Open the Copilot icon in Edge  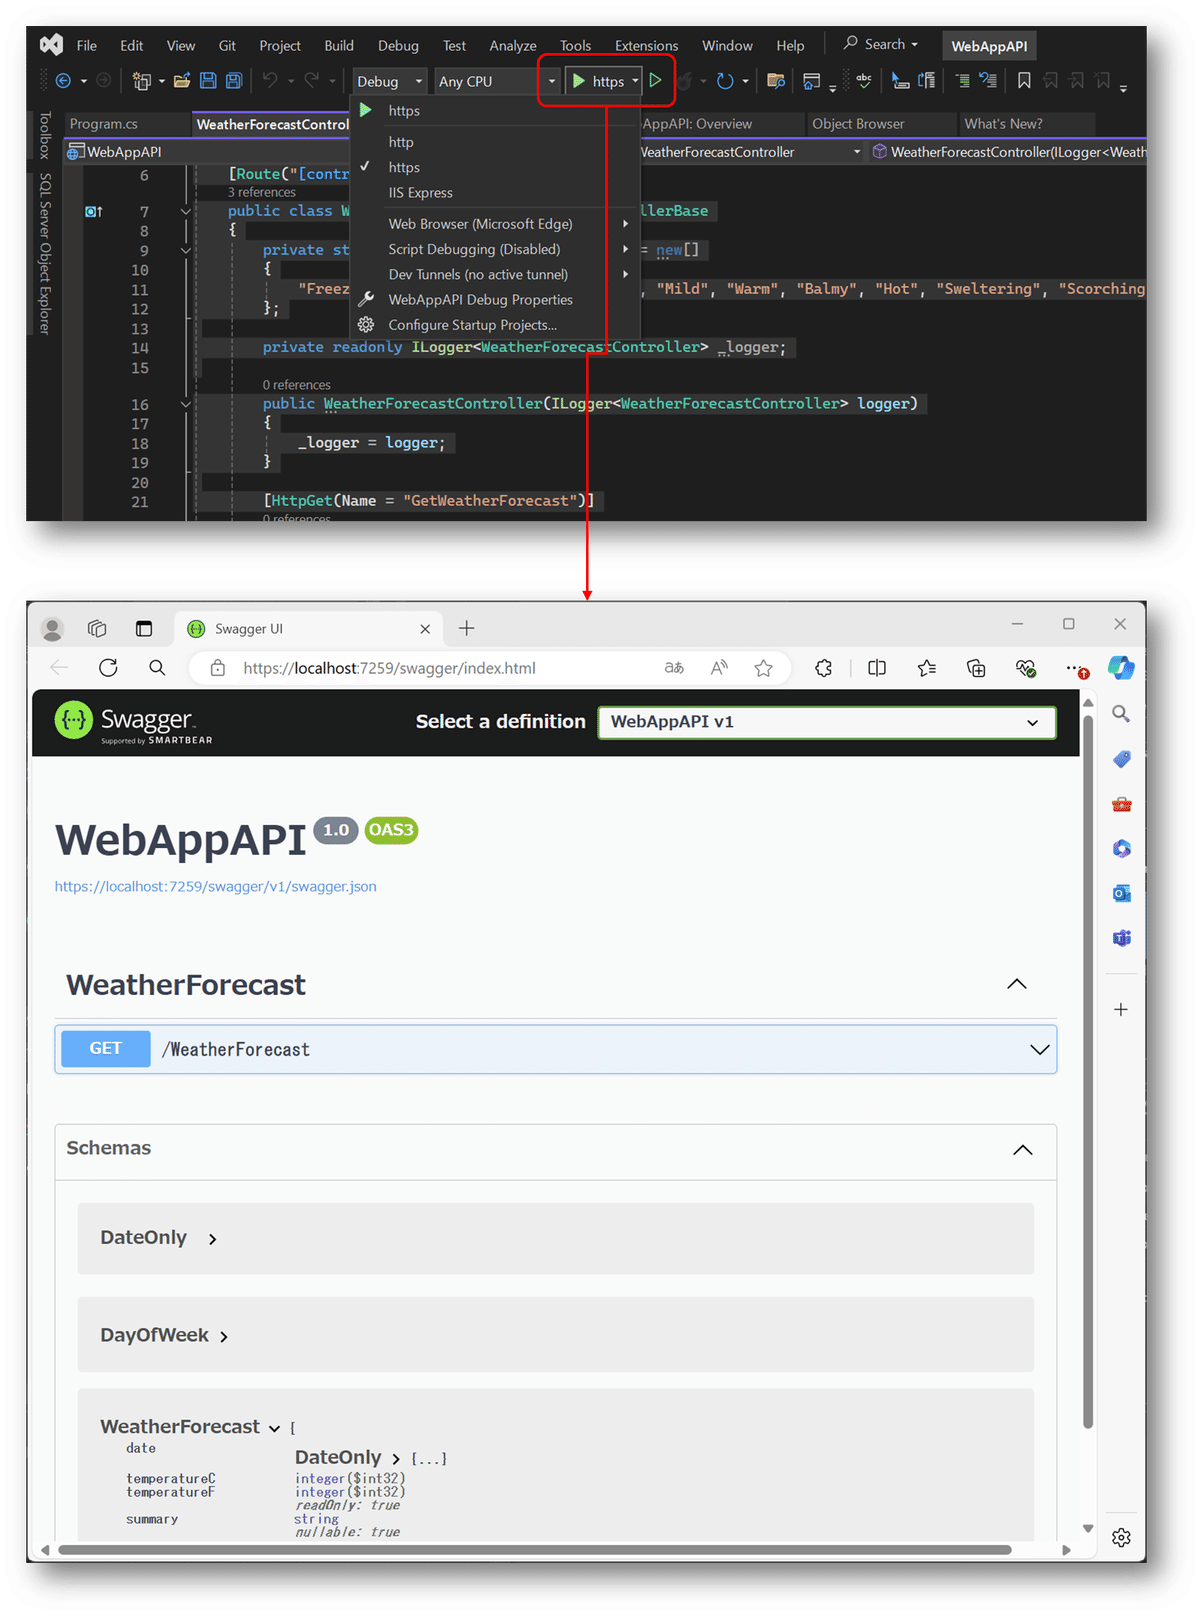pos(1121,668)
